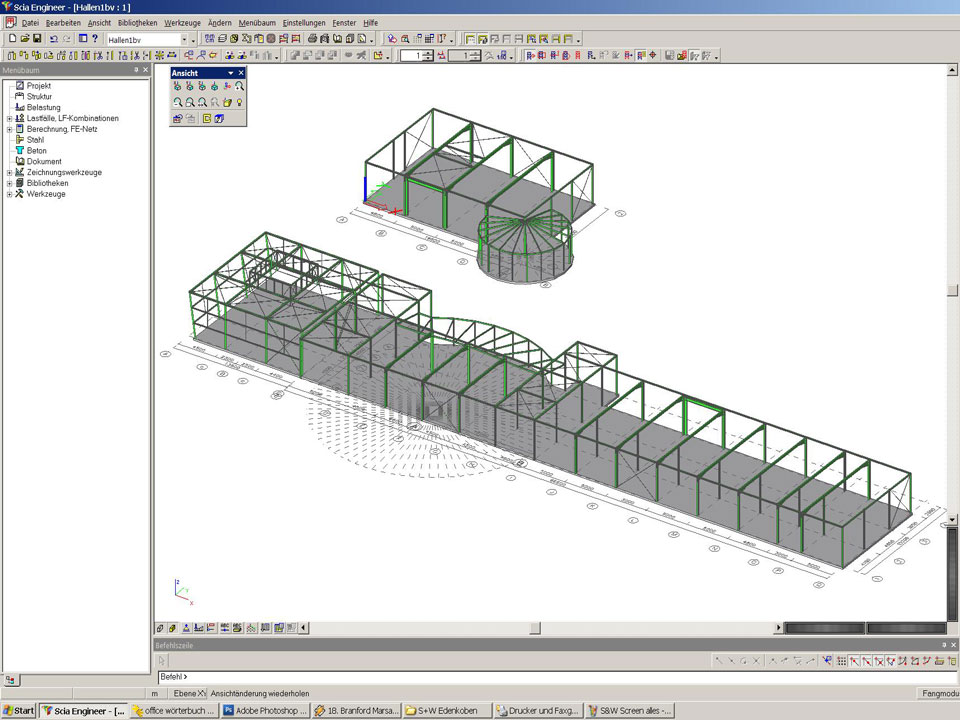
Task: Click the Undo arrow icon
Action: coord(54,39)
